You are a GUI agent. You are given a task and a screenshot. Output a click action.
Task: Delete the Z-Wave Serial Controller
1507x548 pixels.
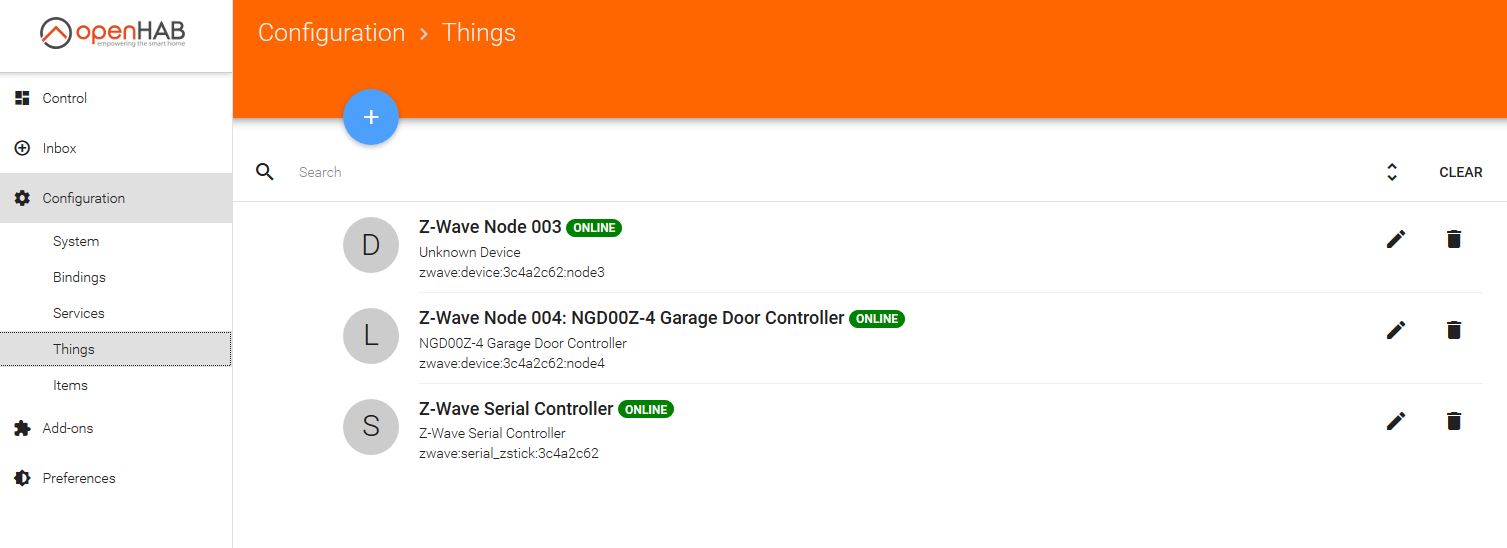coord(1454,421)
